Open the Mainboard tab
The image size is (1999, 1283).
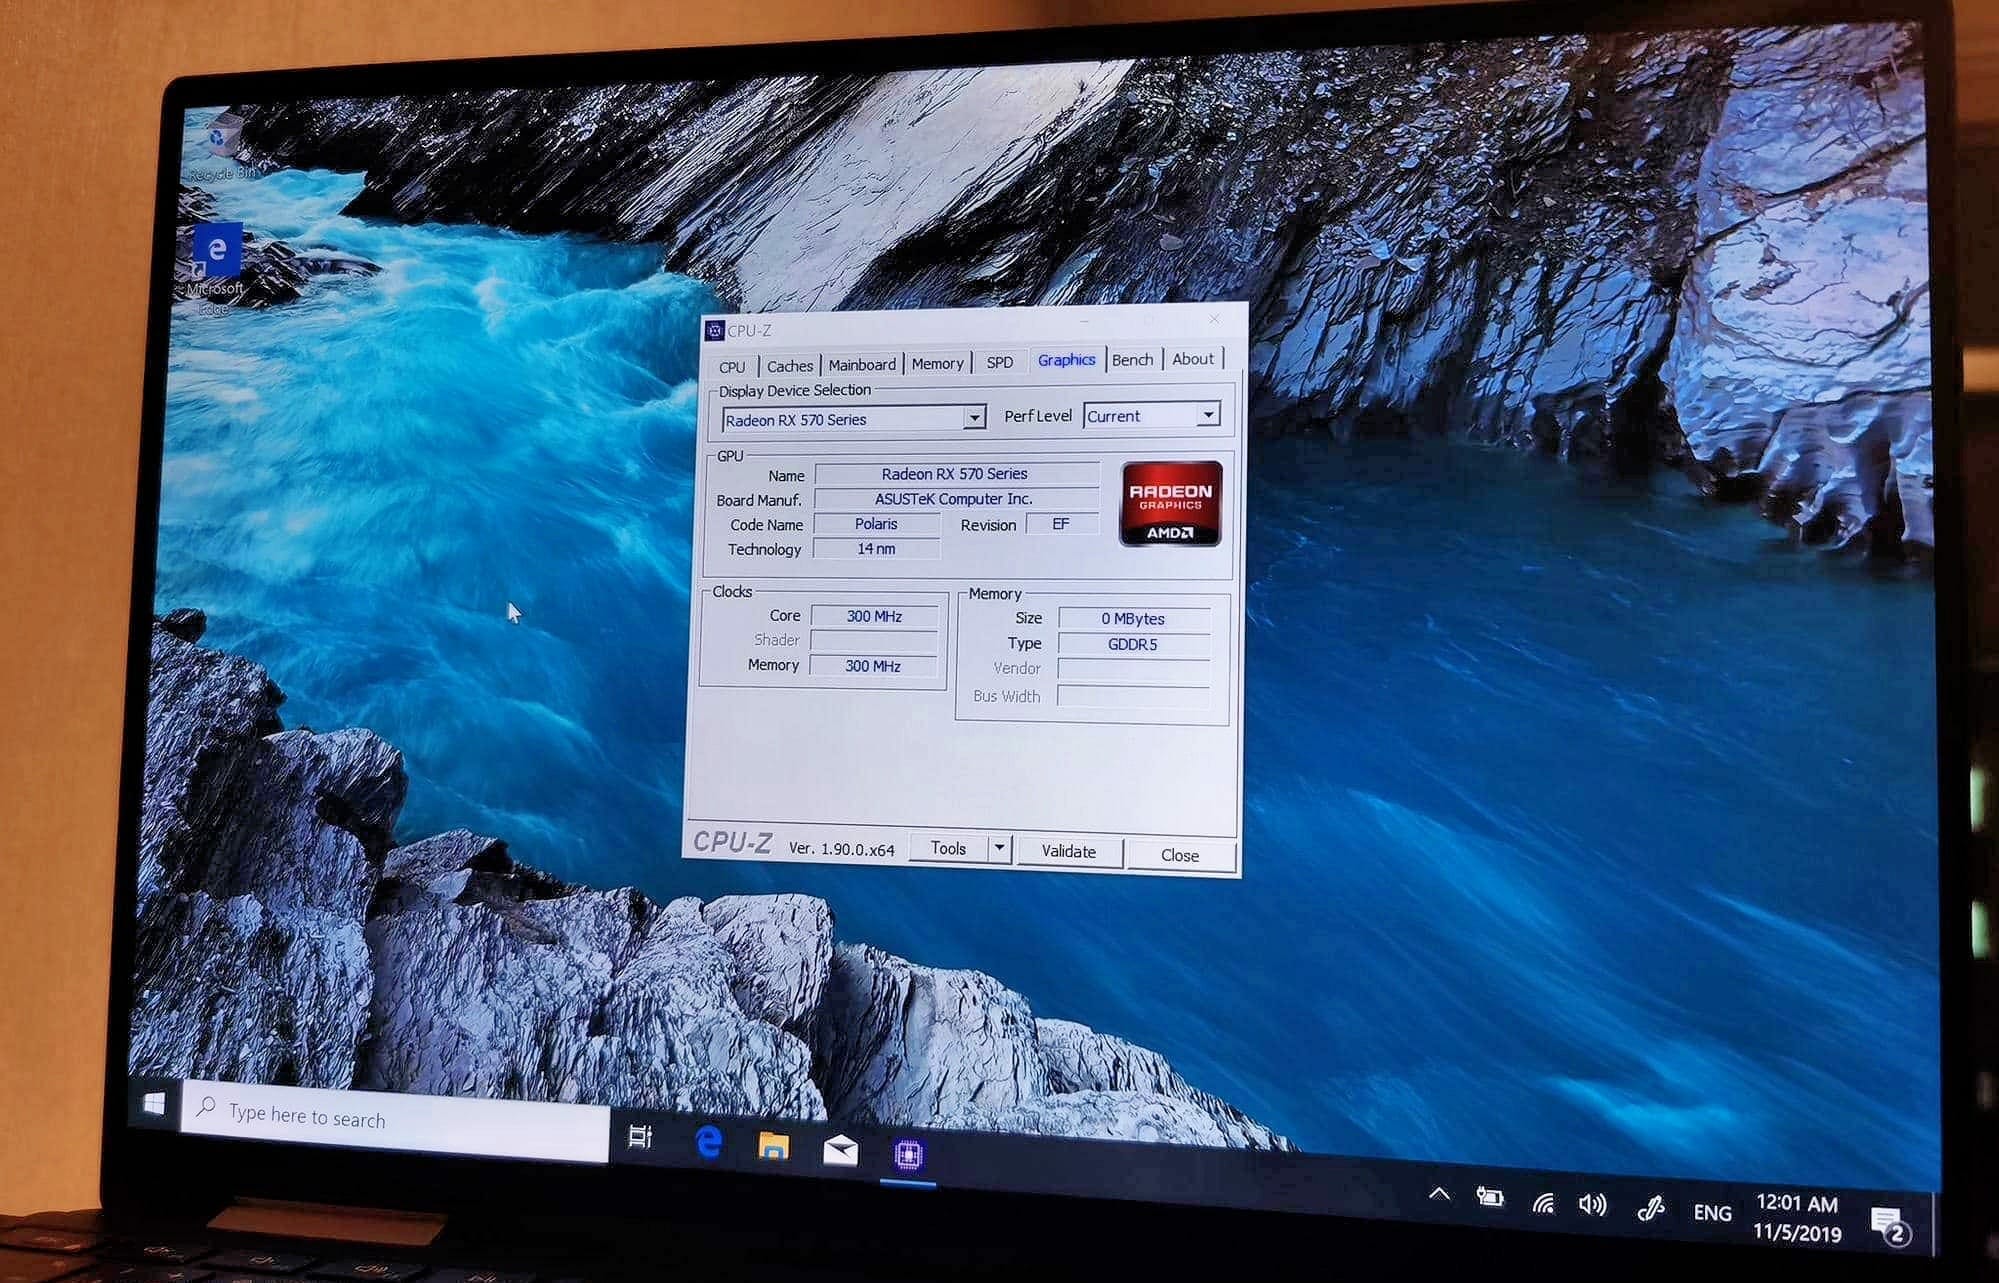862,365
